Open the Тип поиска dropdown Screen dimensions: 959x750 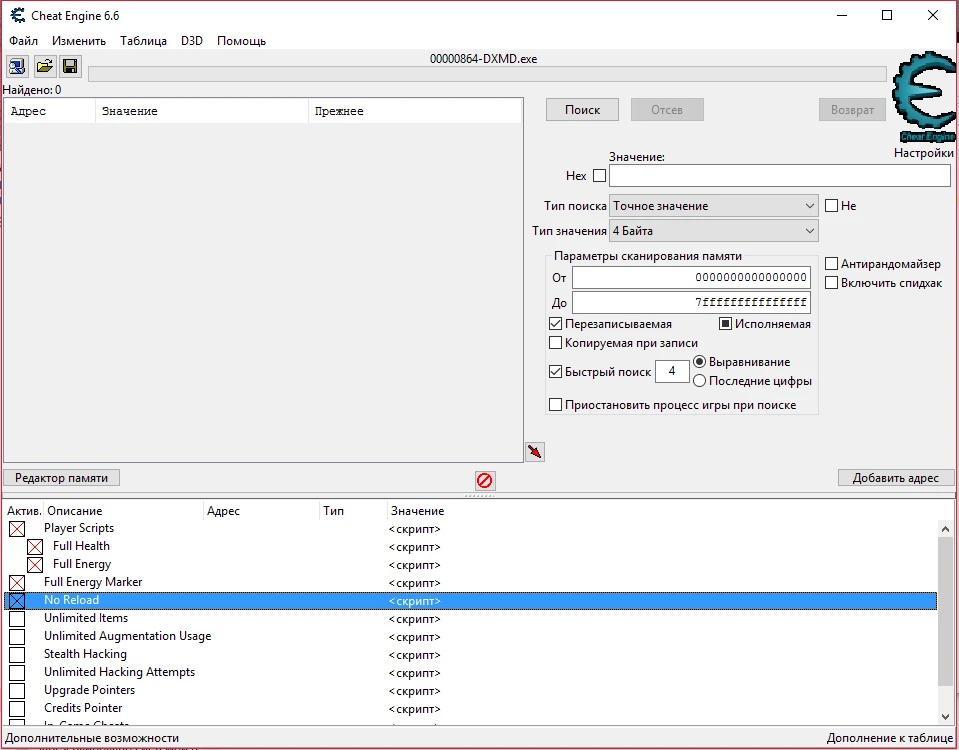[714, 206]
